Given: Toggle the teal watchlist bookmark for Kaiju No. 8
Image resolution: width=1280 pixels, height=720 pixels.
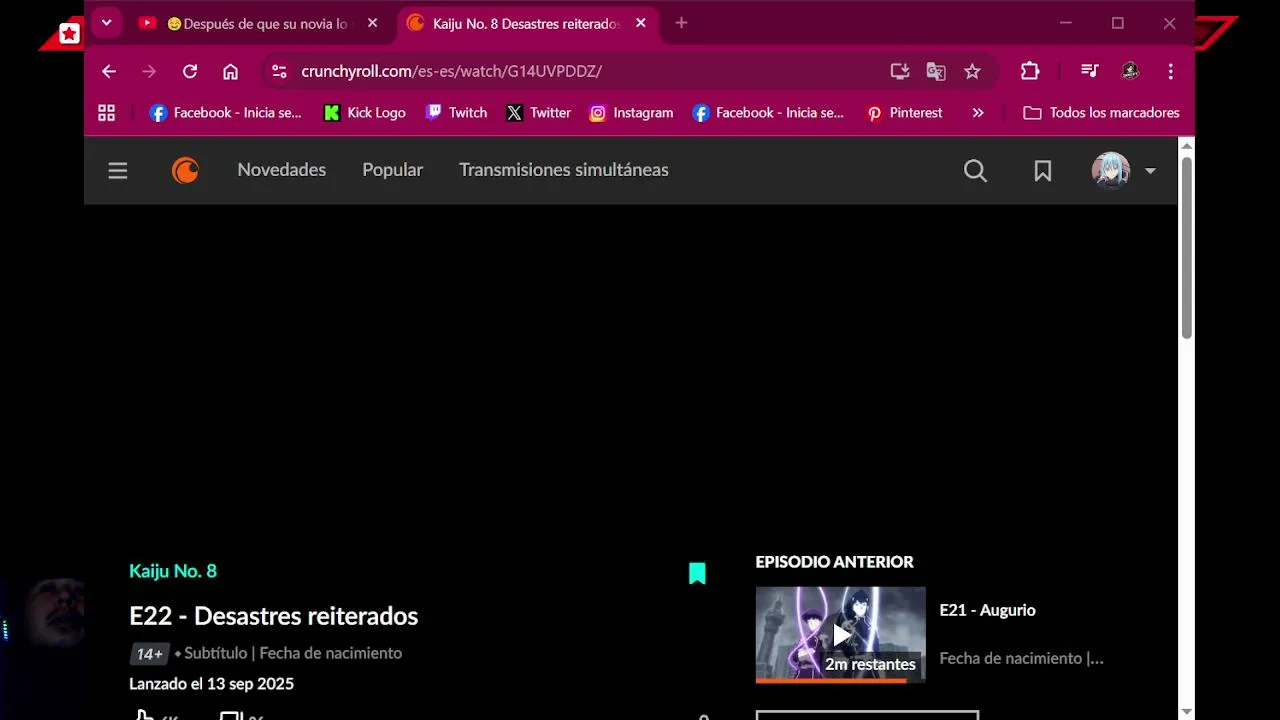Looking at the screenshot, I should point(697,573).
